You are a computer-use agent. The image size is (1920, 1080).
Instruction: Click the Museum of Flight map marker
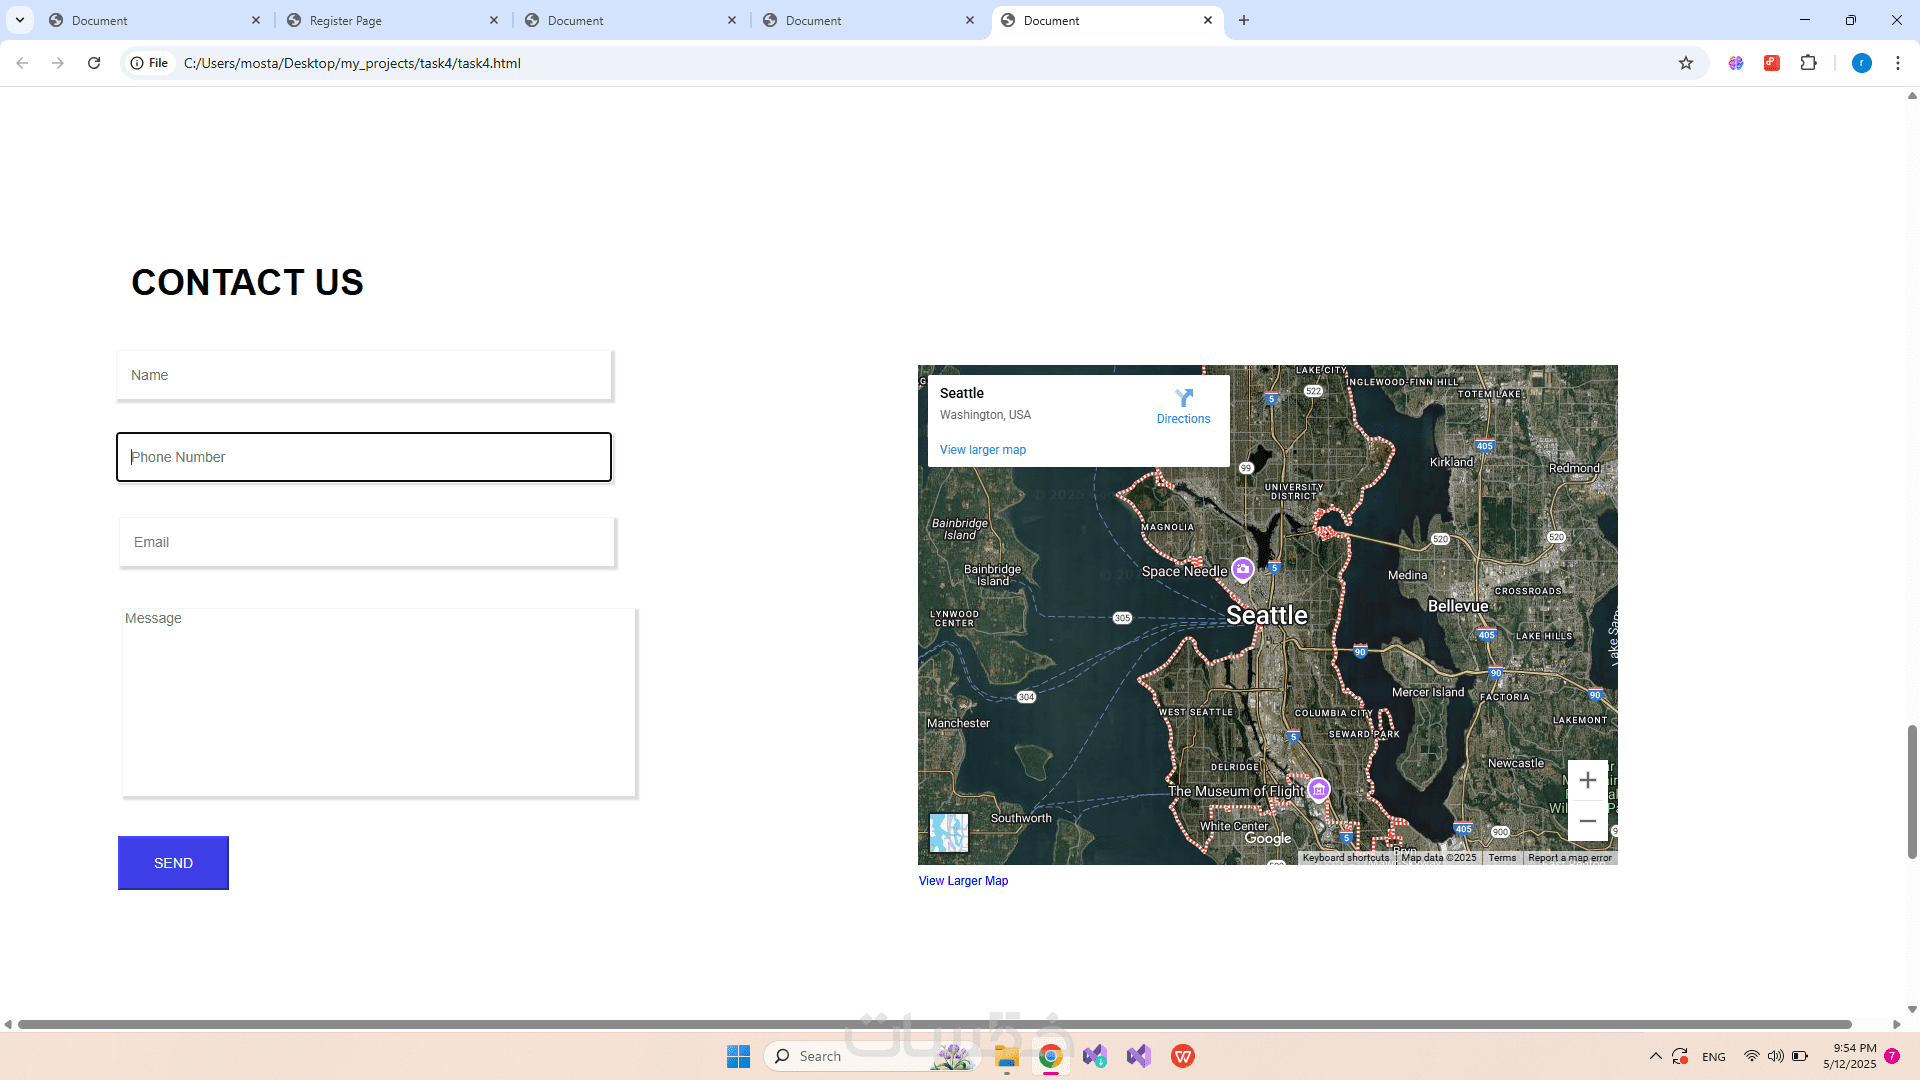[x=1319, y=790]
